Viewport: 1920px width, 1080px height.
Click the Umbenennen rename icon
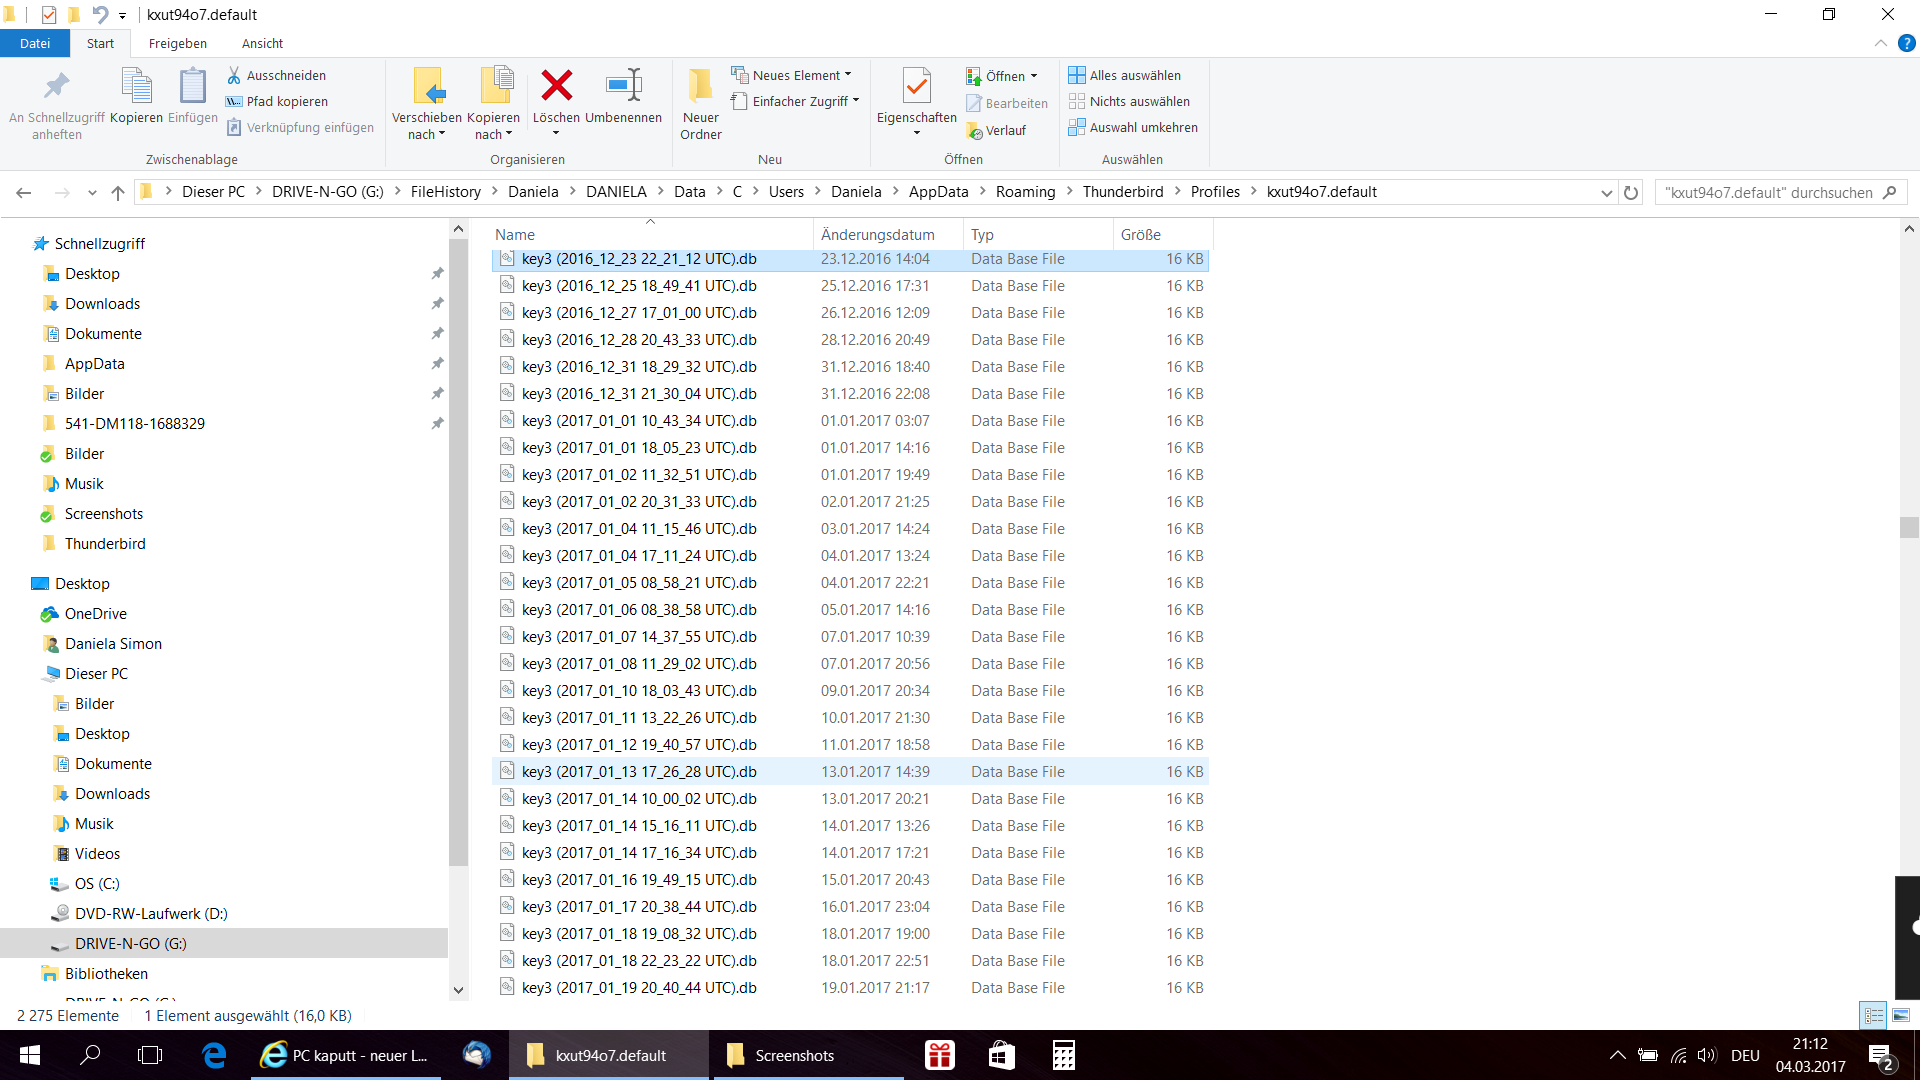tap(623, 87)
